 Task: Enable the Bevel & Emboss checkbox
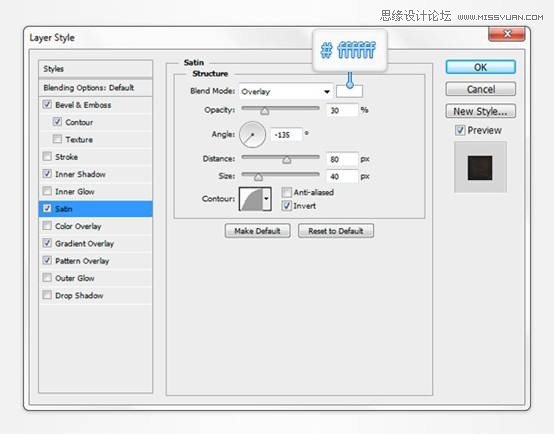coord(47,105)
